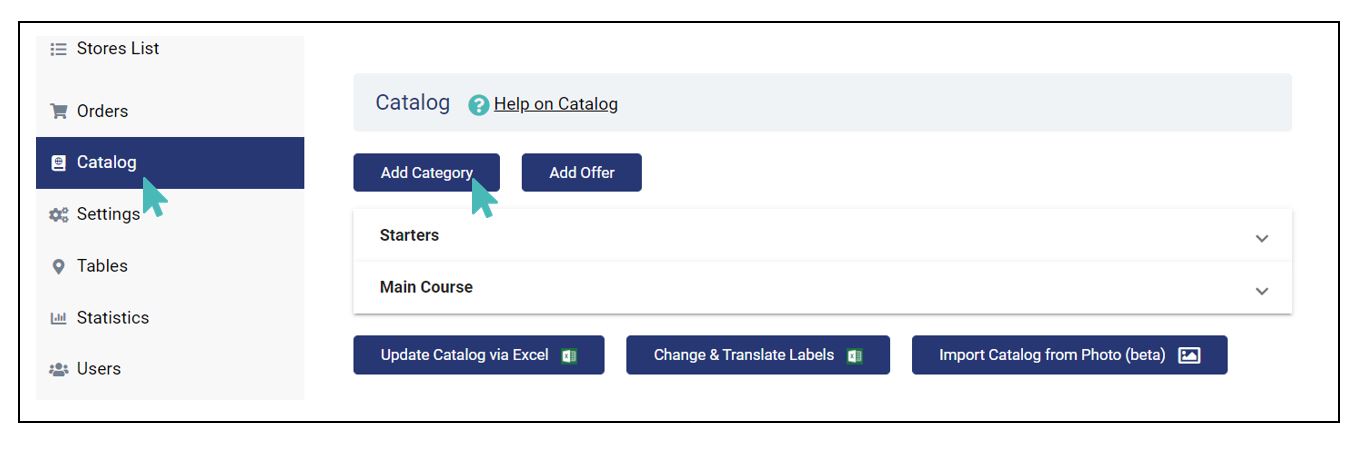This screenshot has height=449, width=1356.
Task: Expand the Starters category chevron
Action: pos(1262,238)
